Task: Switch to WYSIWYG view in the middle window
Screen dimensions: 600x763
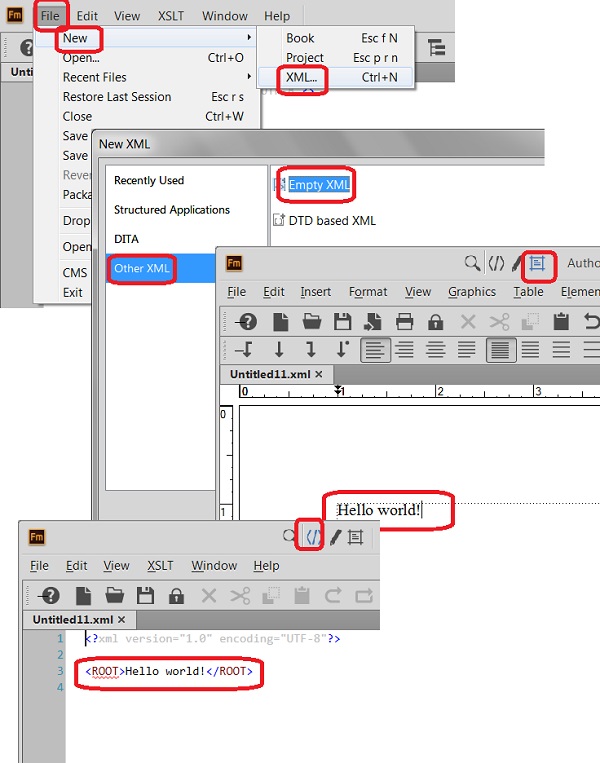Action: [x=537, y=264]
